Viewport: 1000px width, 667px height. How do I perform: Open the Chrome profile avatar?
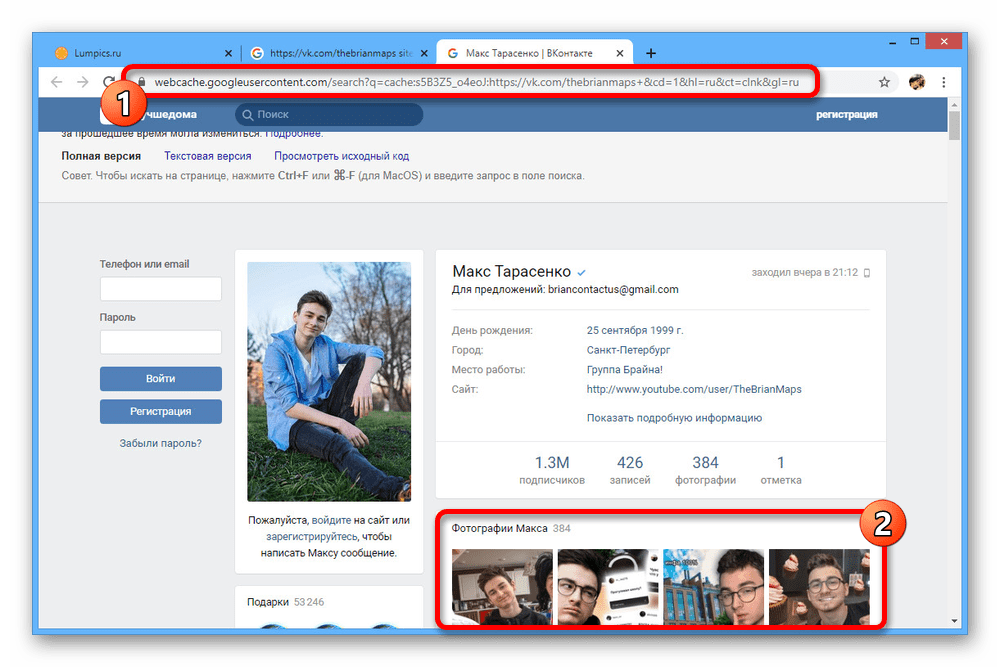click(916, 82)
